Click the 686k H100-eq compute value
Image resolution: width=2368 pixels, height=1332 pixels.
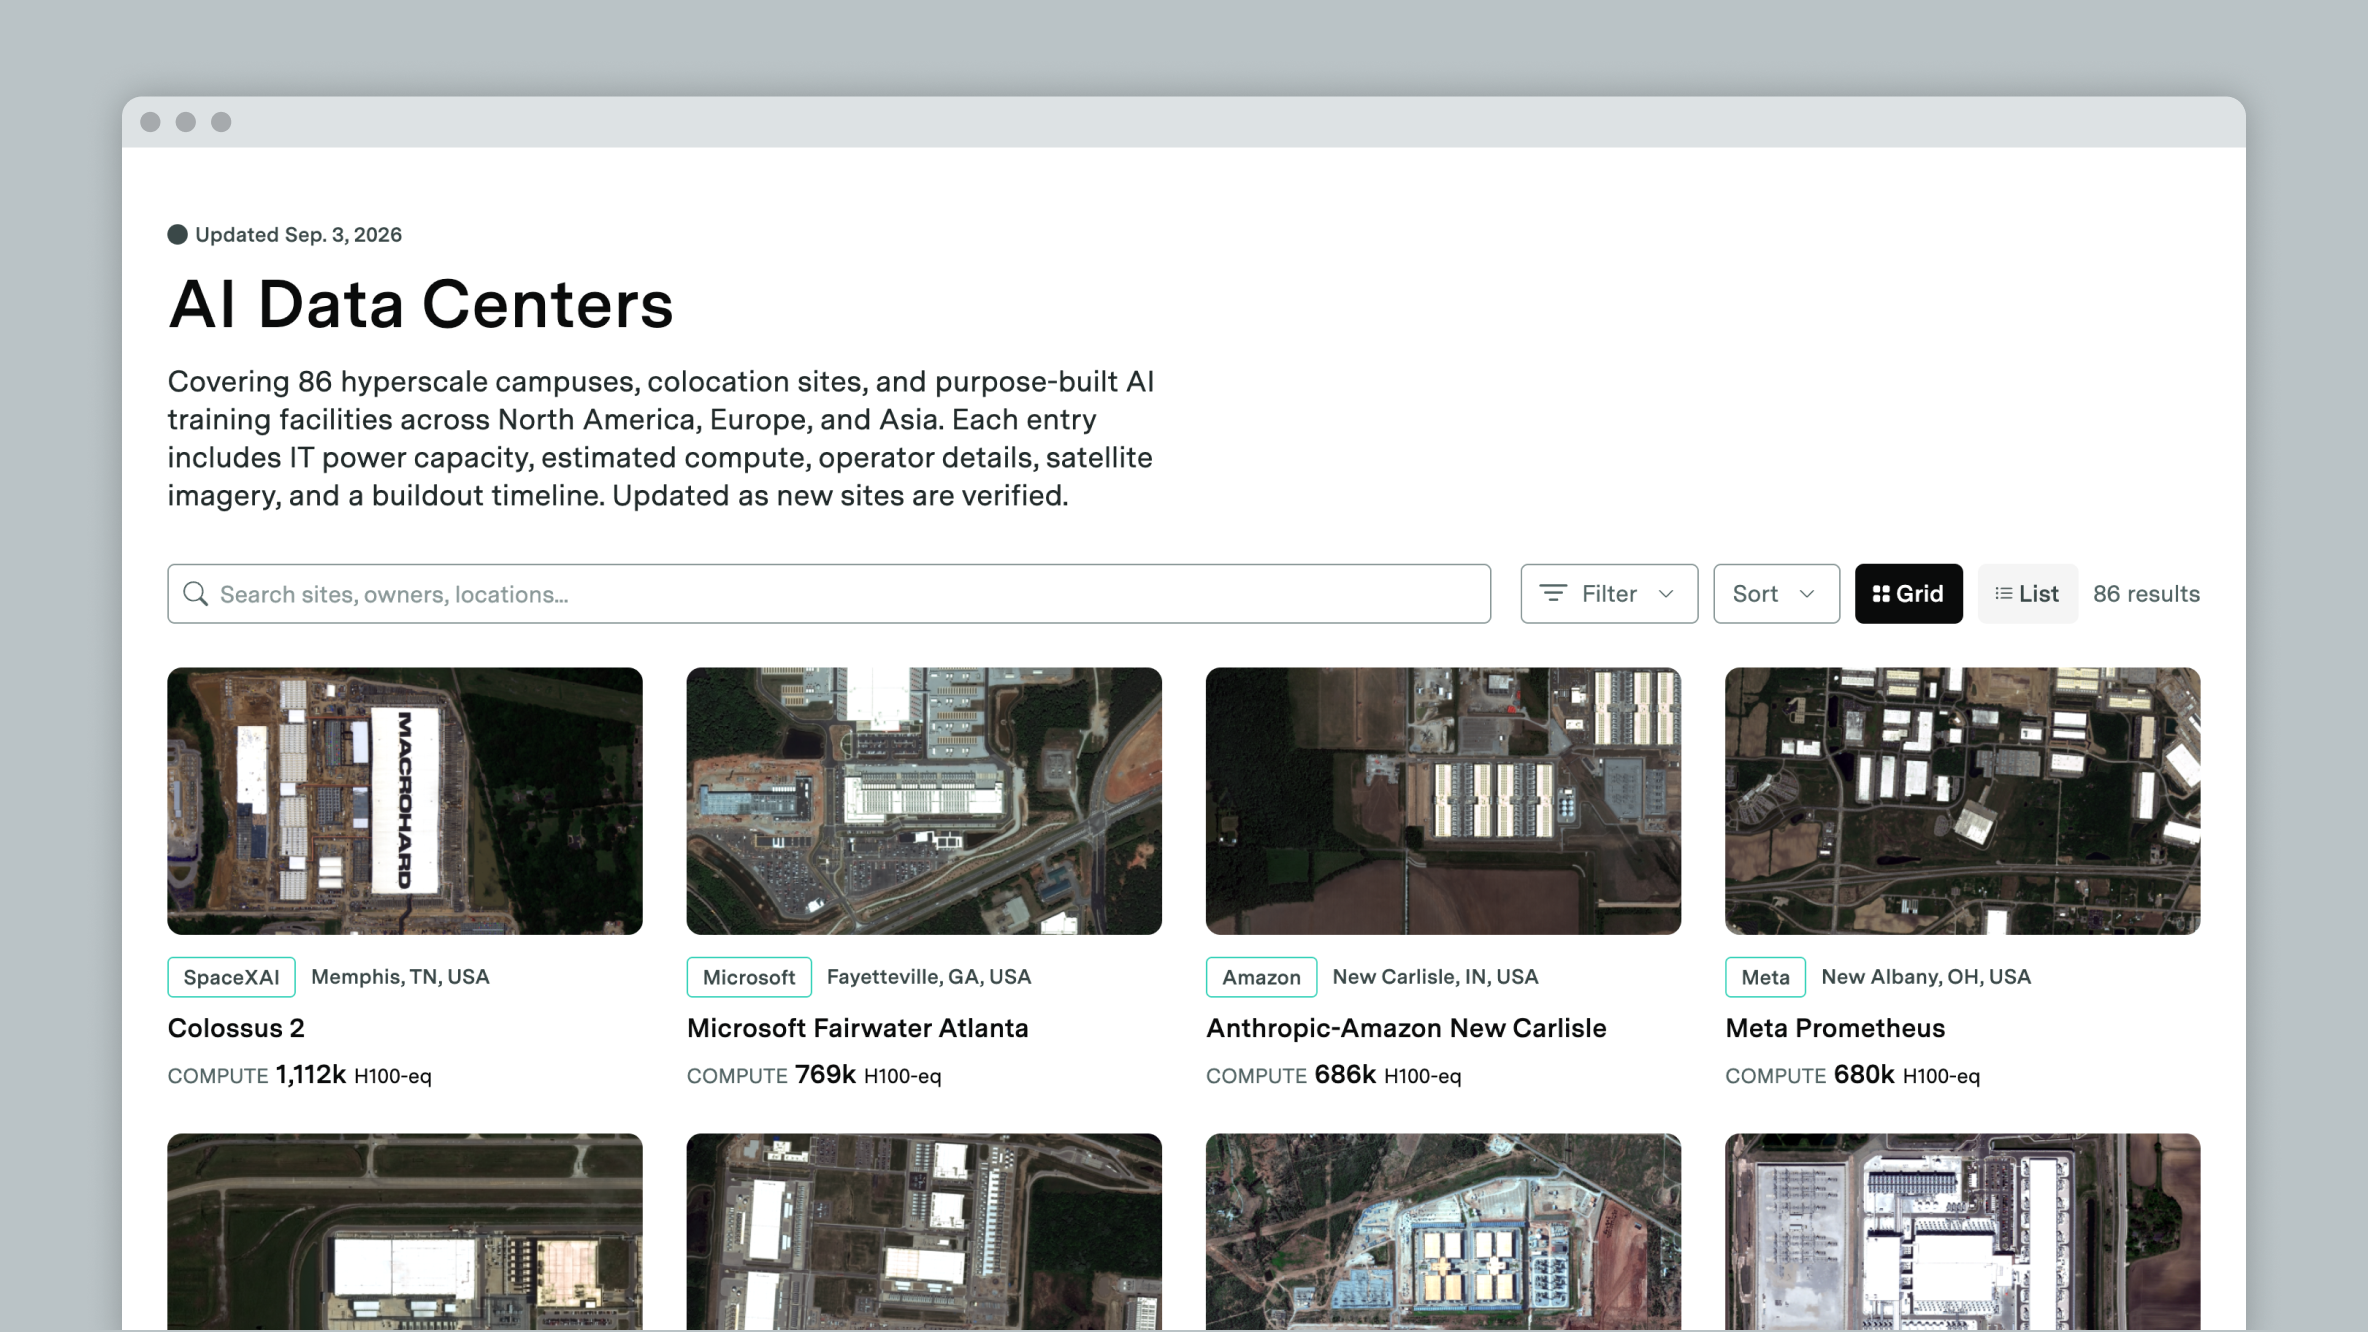pos(1388,1075)
